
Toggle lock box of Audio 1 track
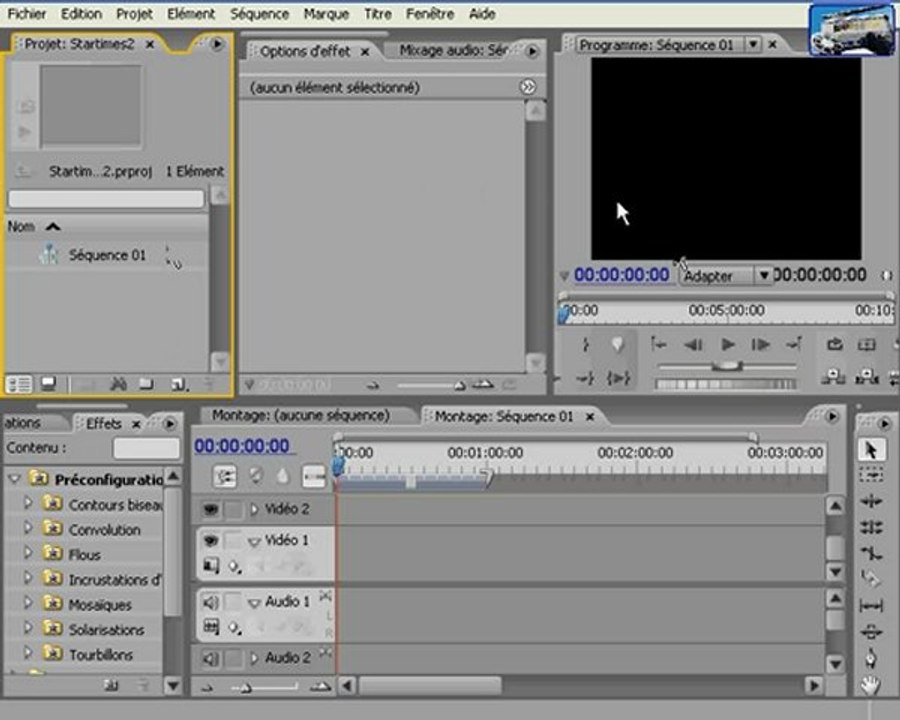[234, 602]
